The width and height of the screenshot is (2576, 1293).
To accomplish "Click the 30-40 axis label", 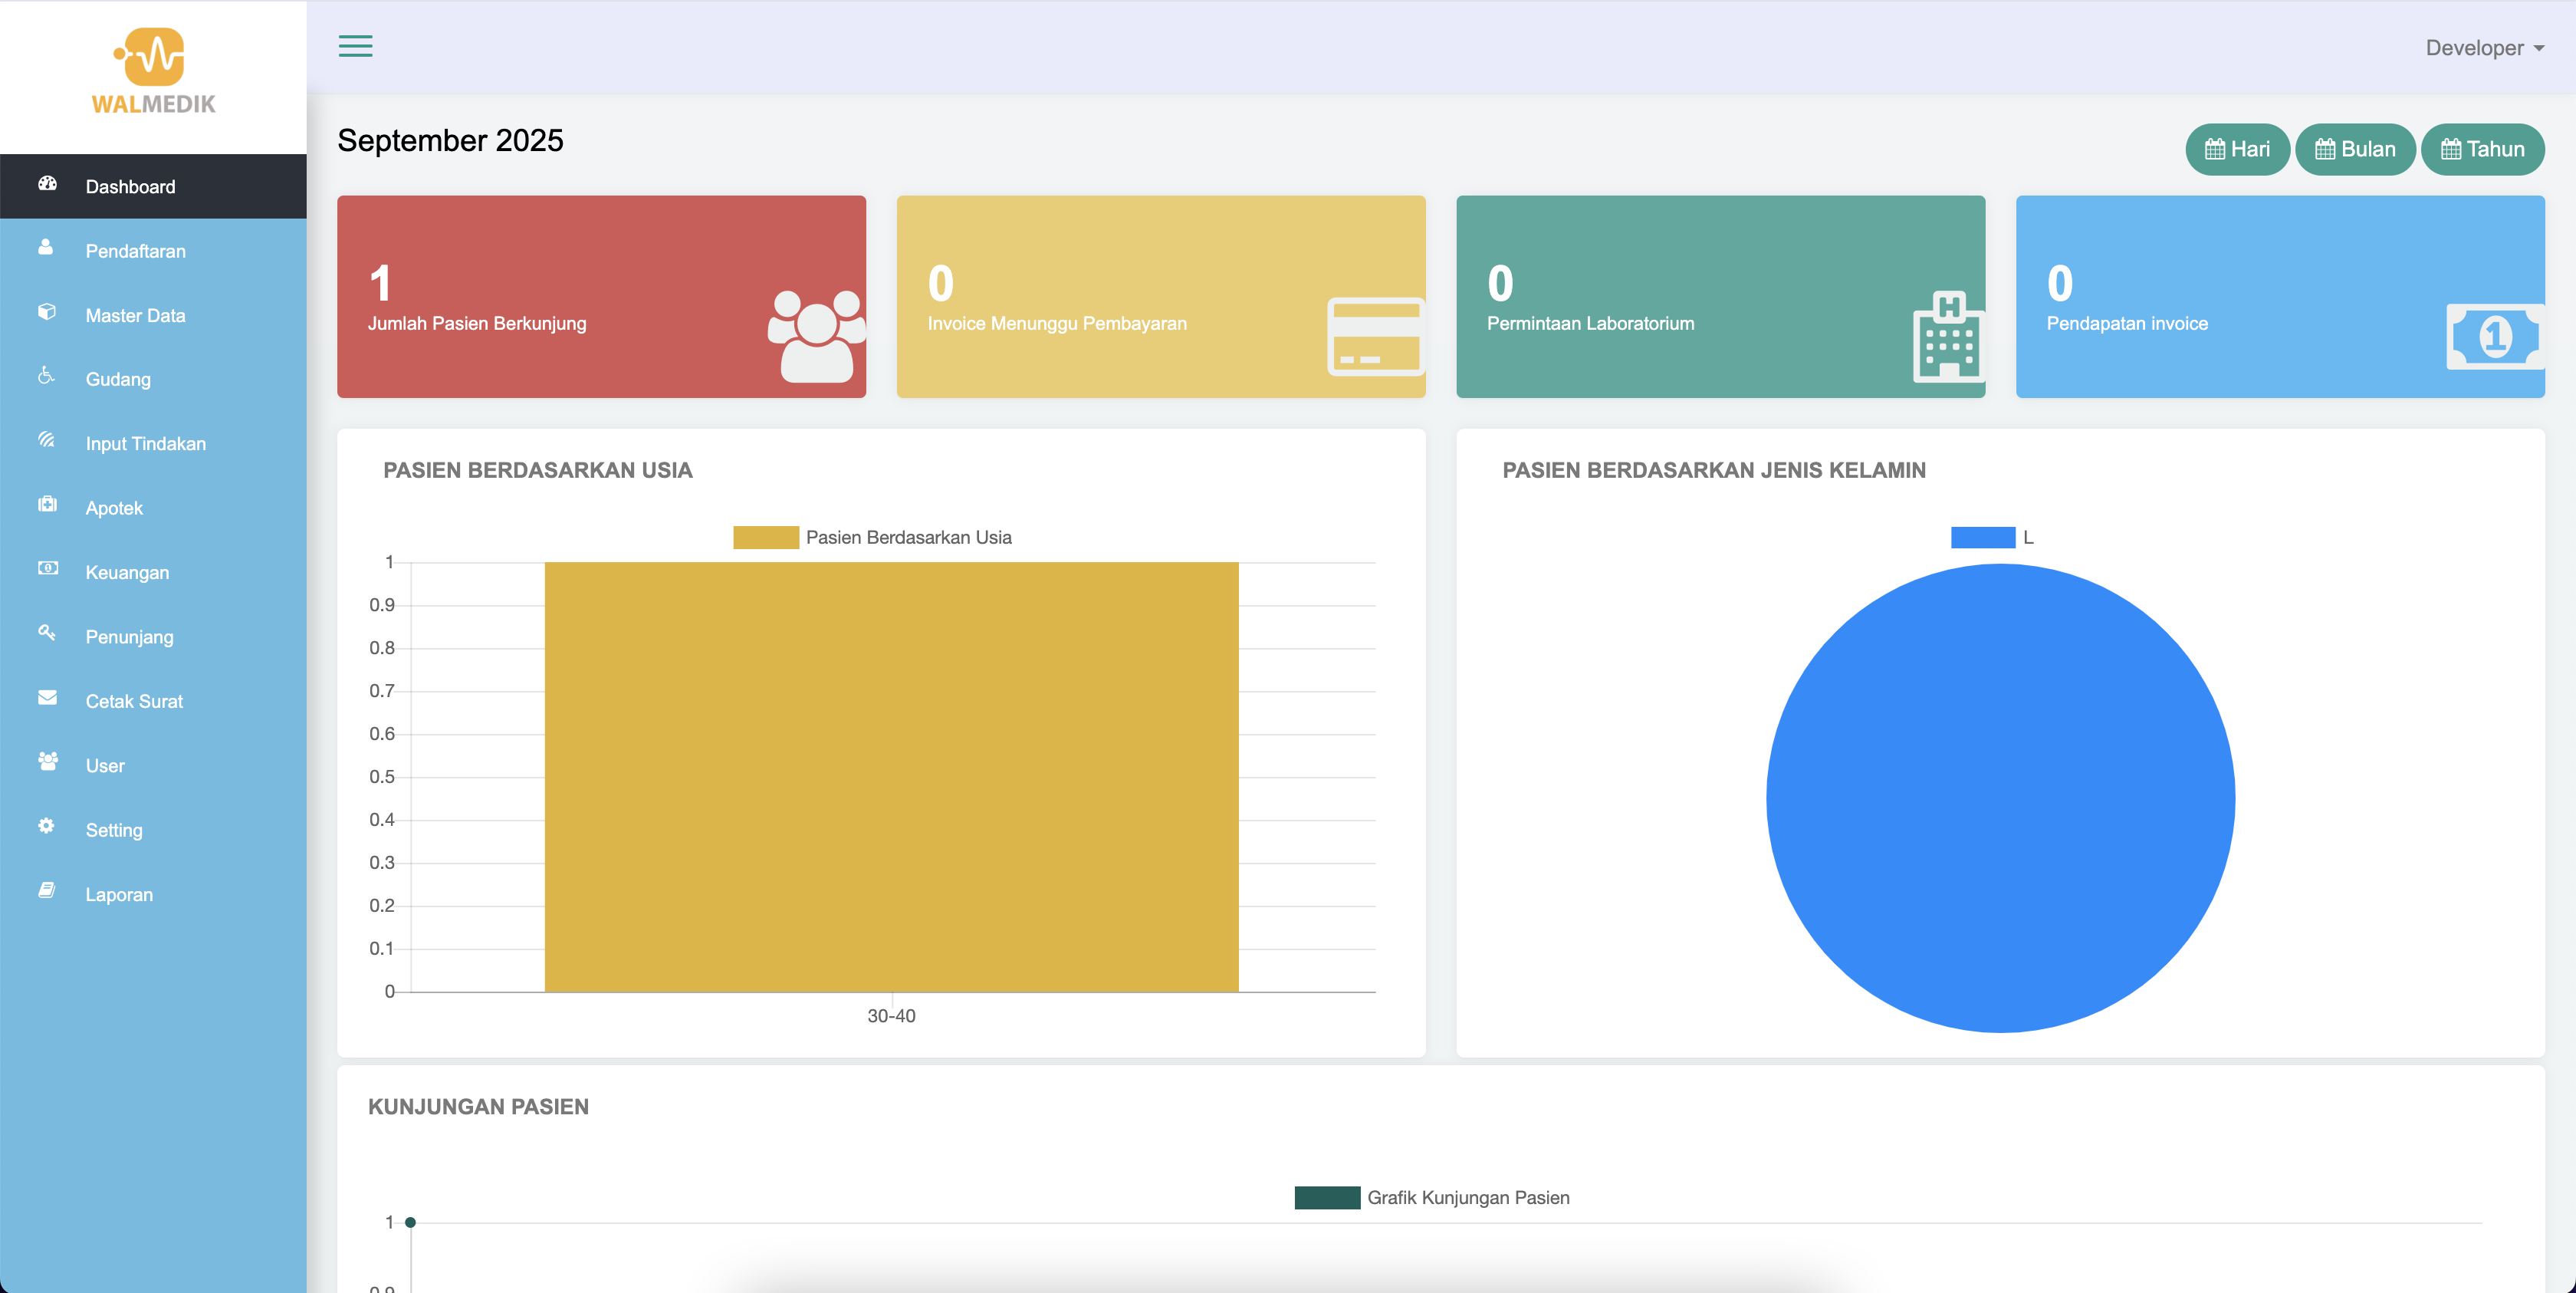I will (x=891, y=1016).
